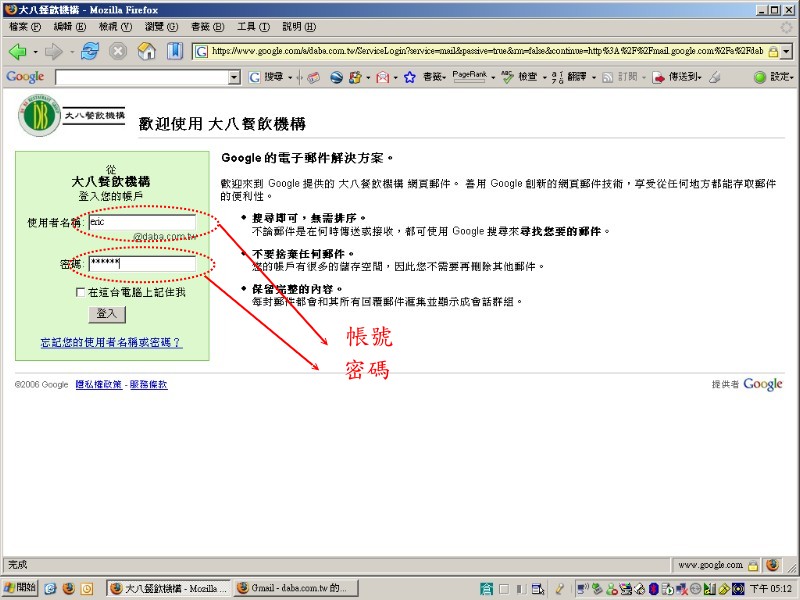This screenshot has width=800, height=600.
Task: Open the 隱私權政策 privacy policy link
Action: 98,384
